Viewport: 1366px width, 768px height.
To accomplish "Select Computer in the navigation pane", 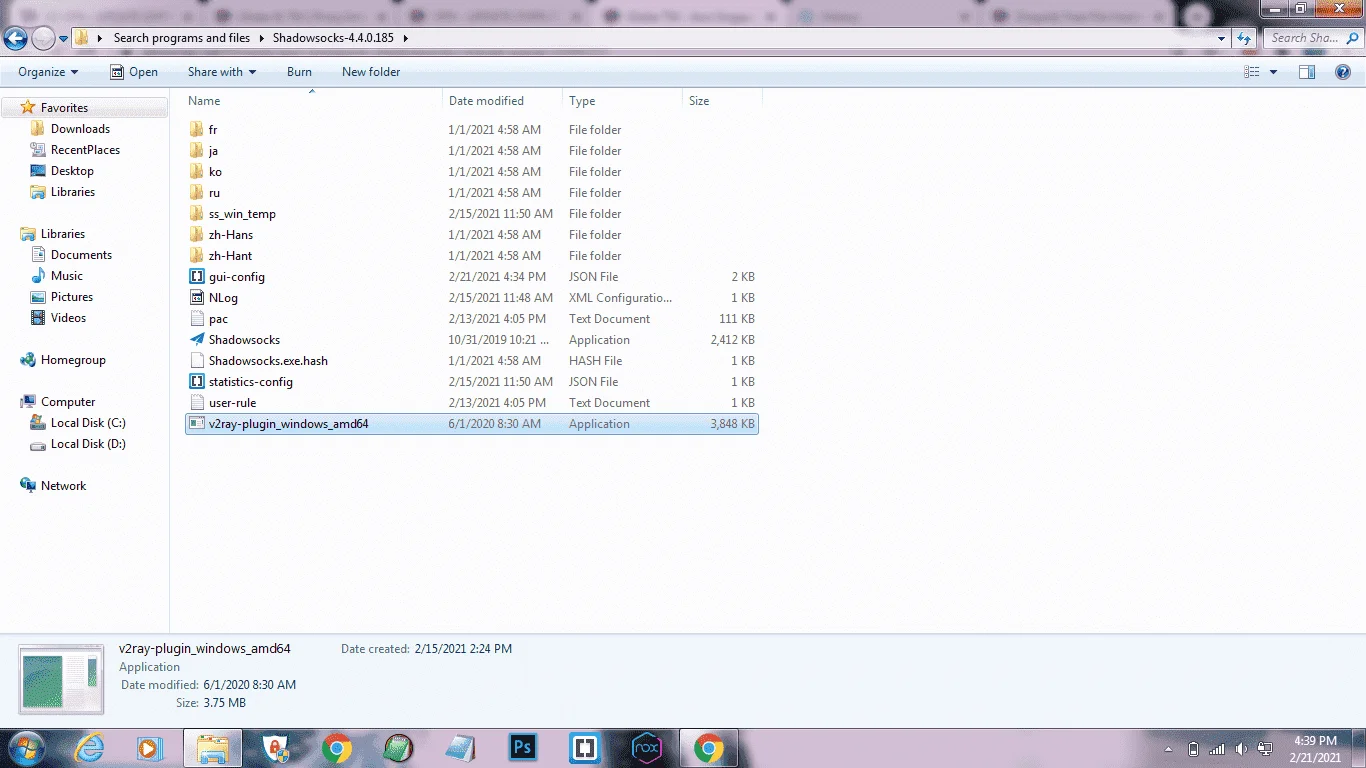I will point(68,402).
